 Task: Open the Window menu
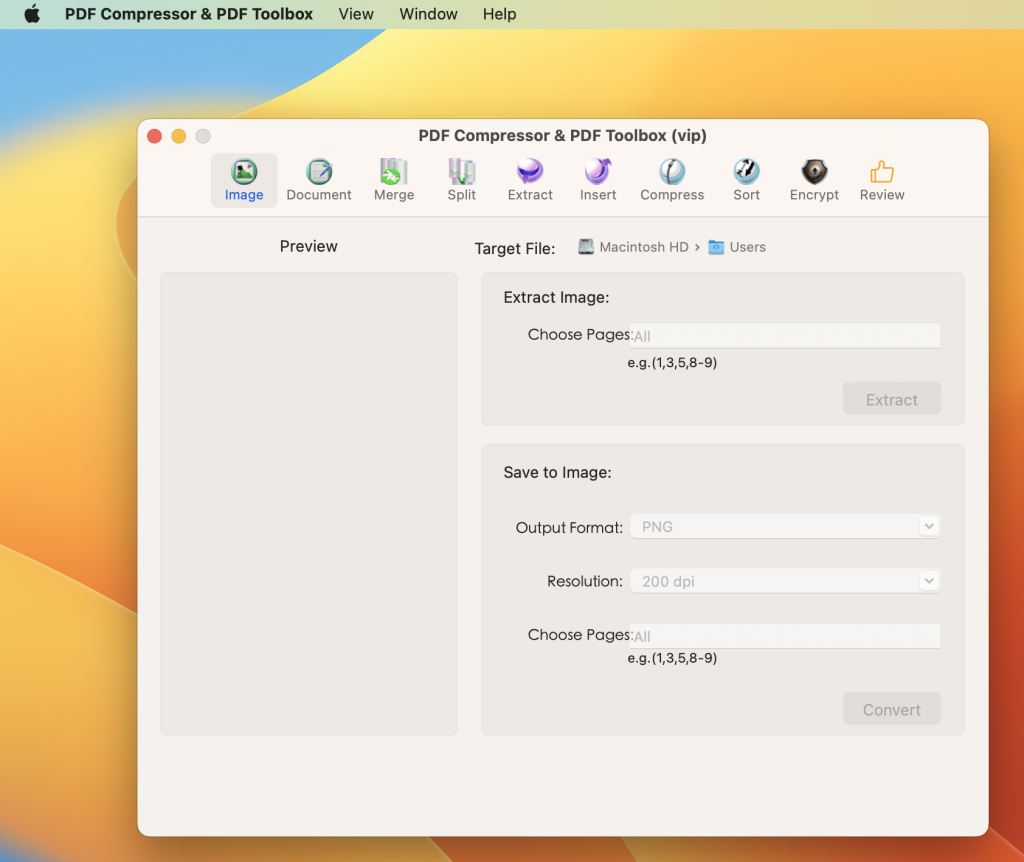click(x=428, y=14)
